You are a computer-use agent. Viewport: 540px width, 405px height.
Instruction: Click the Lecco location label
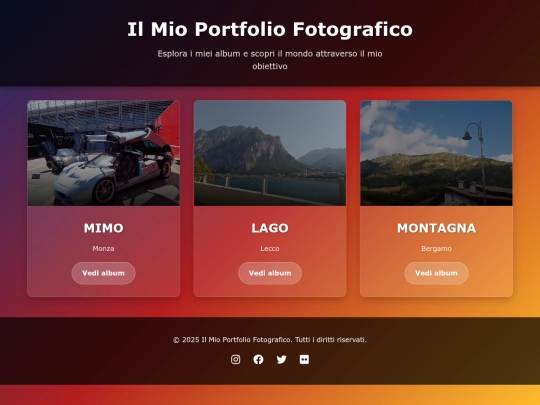coord(270,248)
